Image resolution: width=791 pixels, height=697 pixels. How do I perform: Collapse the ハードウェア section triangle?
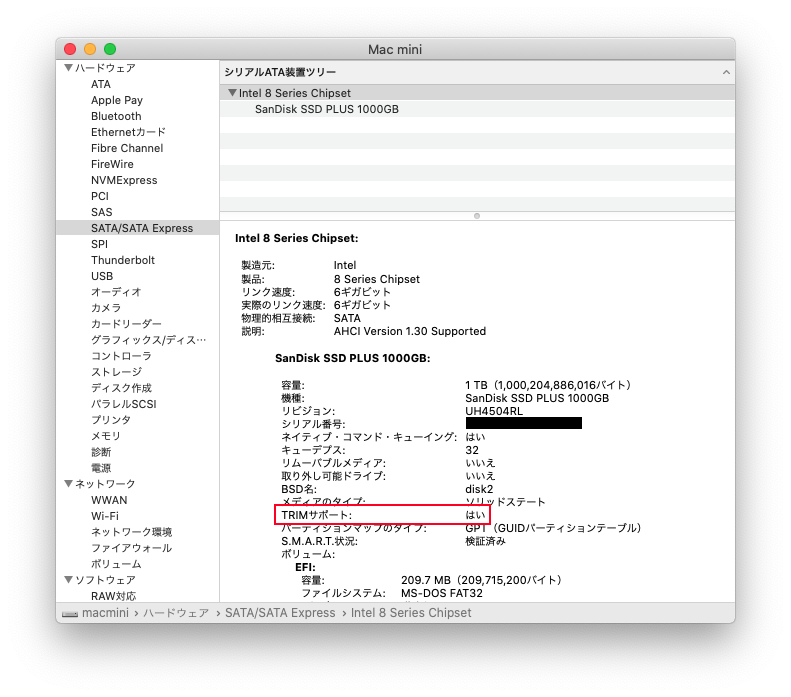pyautogui.click(x=68, y=68)
